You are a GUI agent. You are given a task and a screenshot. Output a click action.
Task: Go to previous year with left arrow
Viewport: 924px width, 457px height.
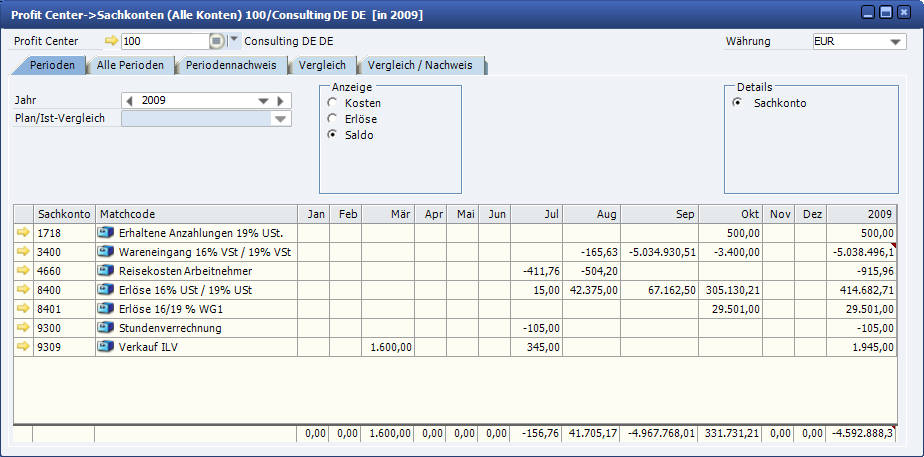[x=129, y=101]
